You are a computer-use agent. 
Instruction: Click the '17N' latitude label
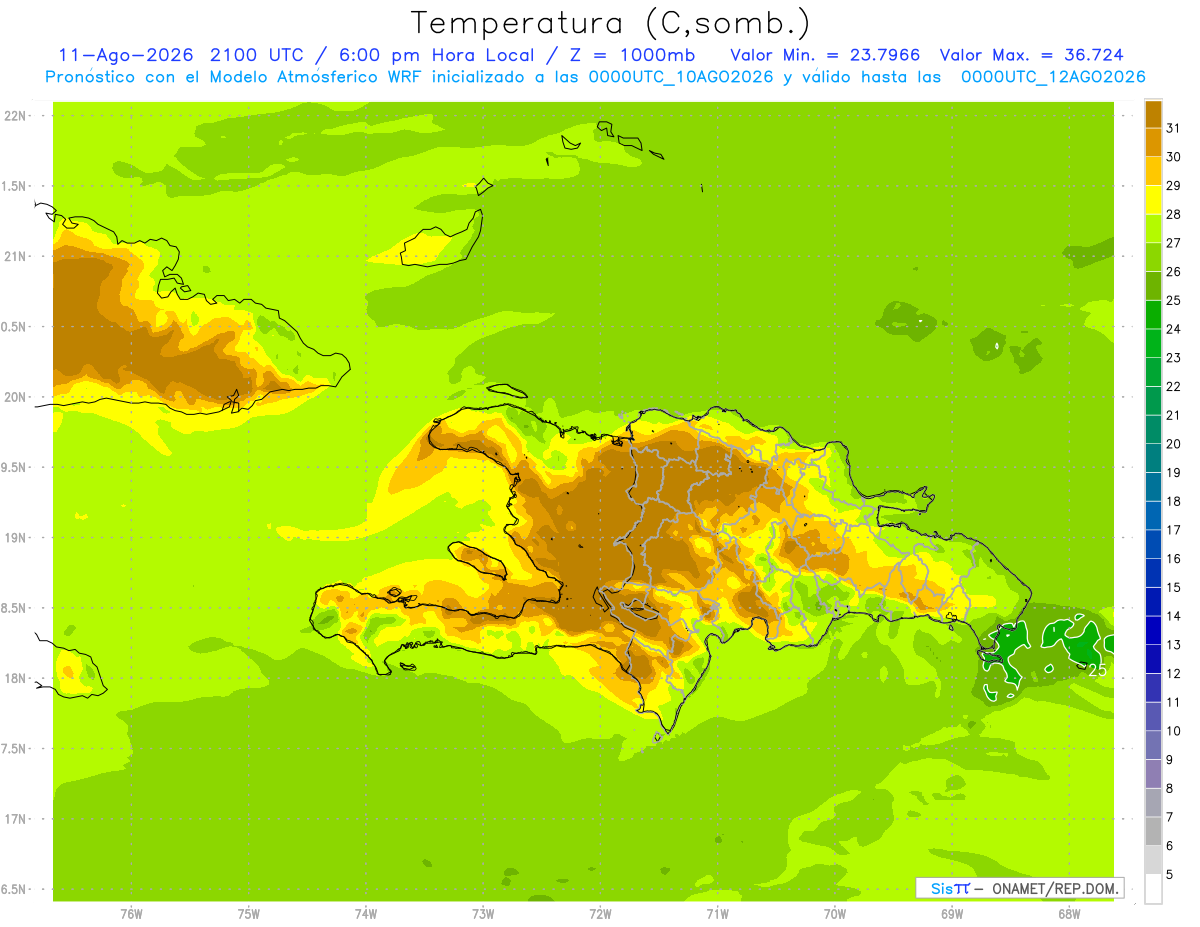16,819
